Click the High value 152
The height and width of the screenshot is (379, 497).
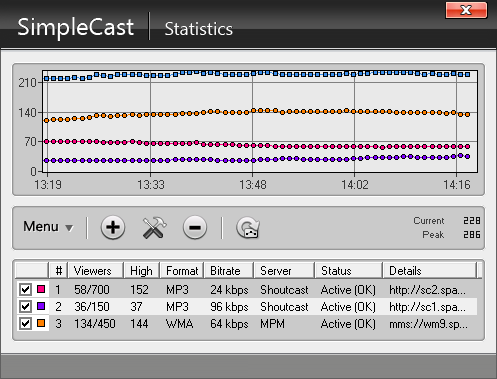point(139,290)
